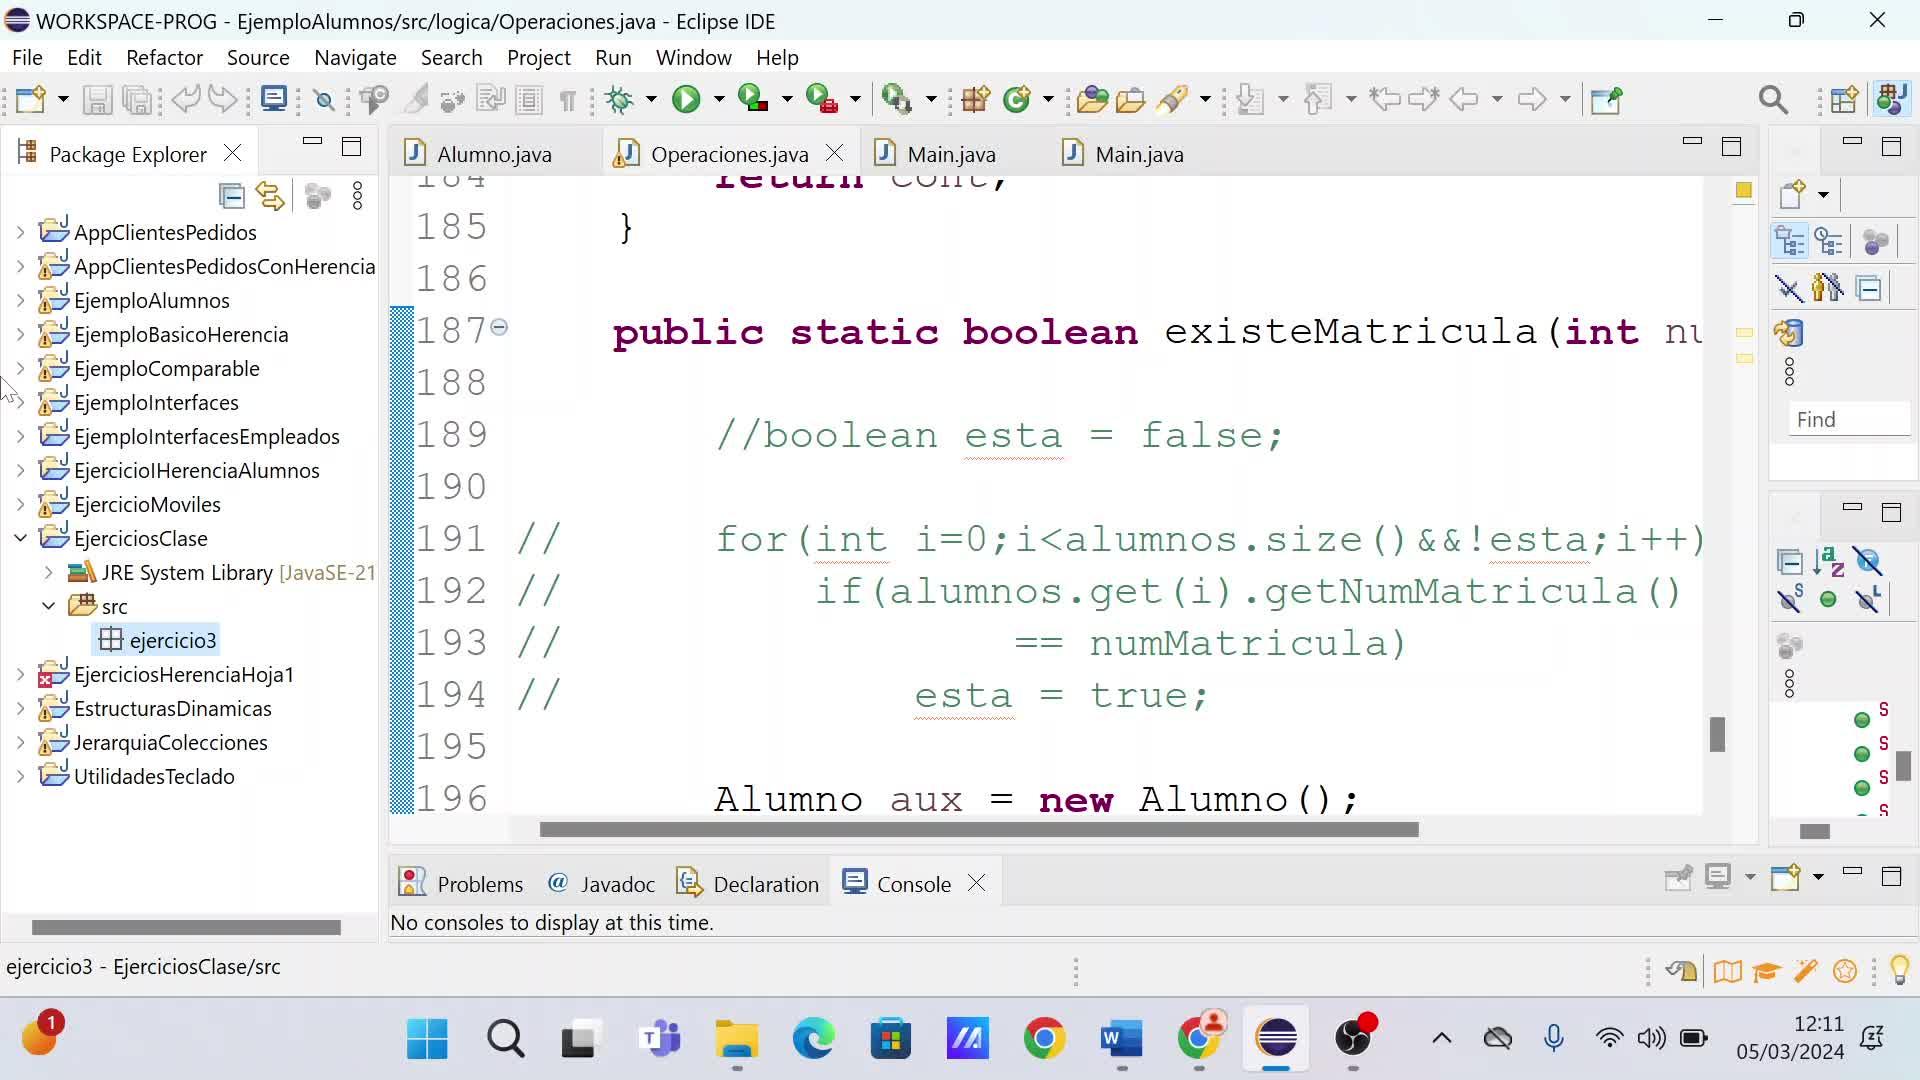Start debugging with the bug icon
The image size is (1920, 1080).
click(x=620, y=99)
